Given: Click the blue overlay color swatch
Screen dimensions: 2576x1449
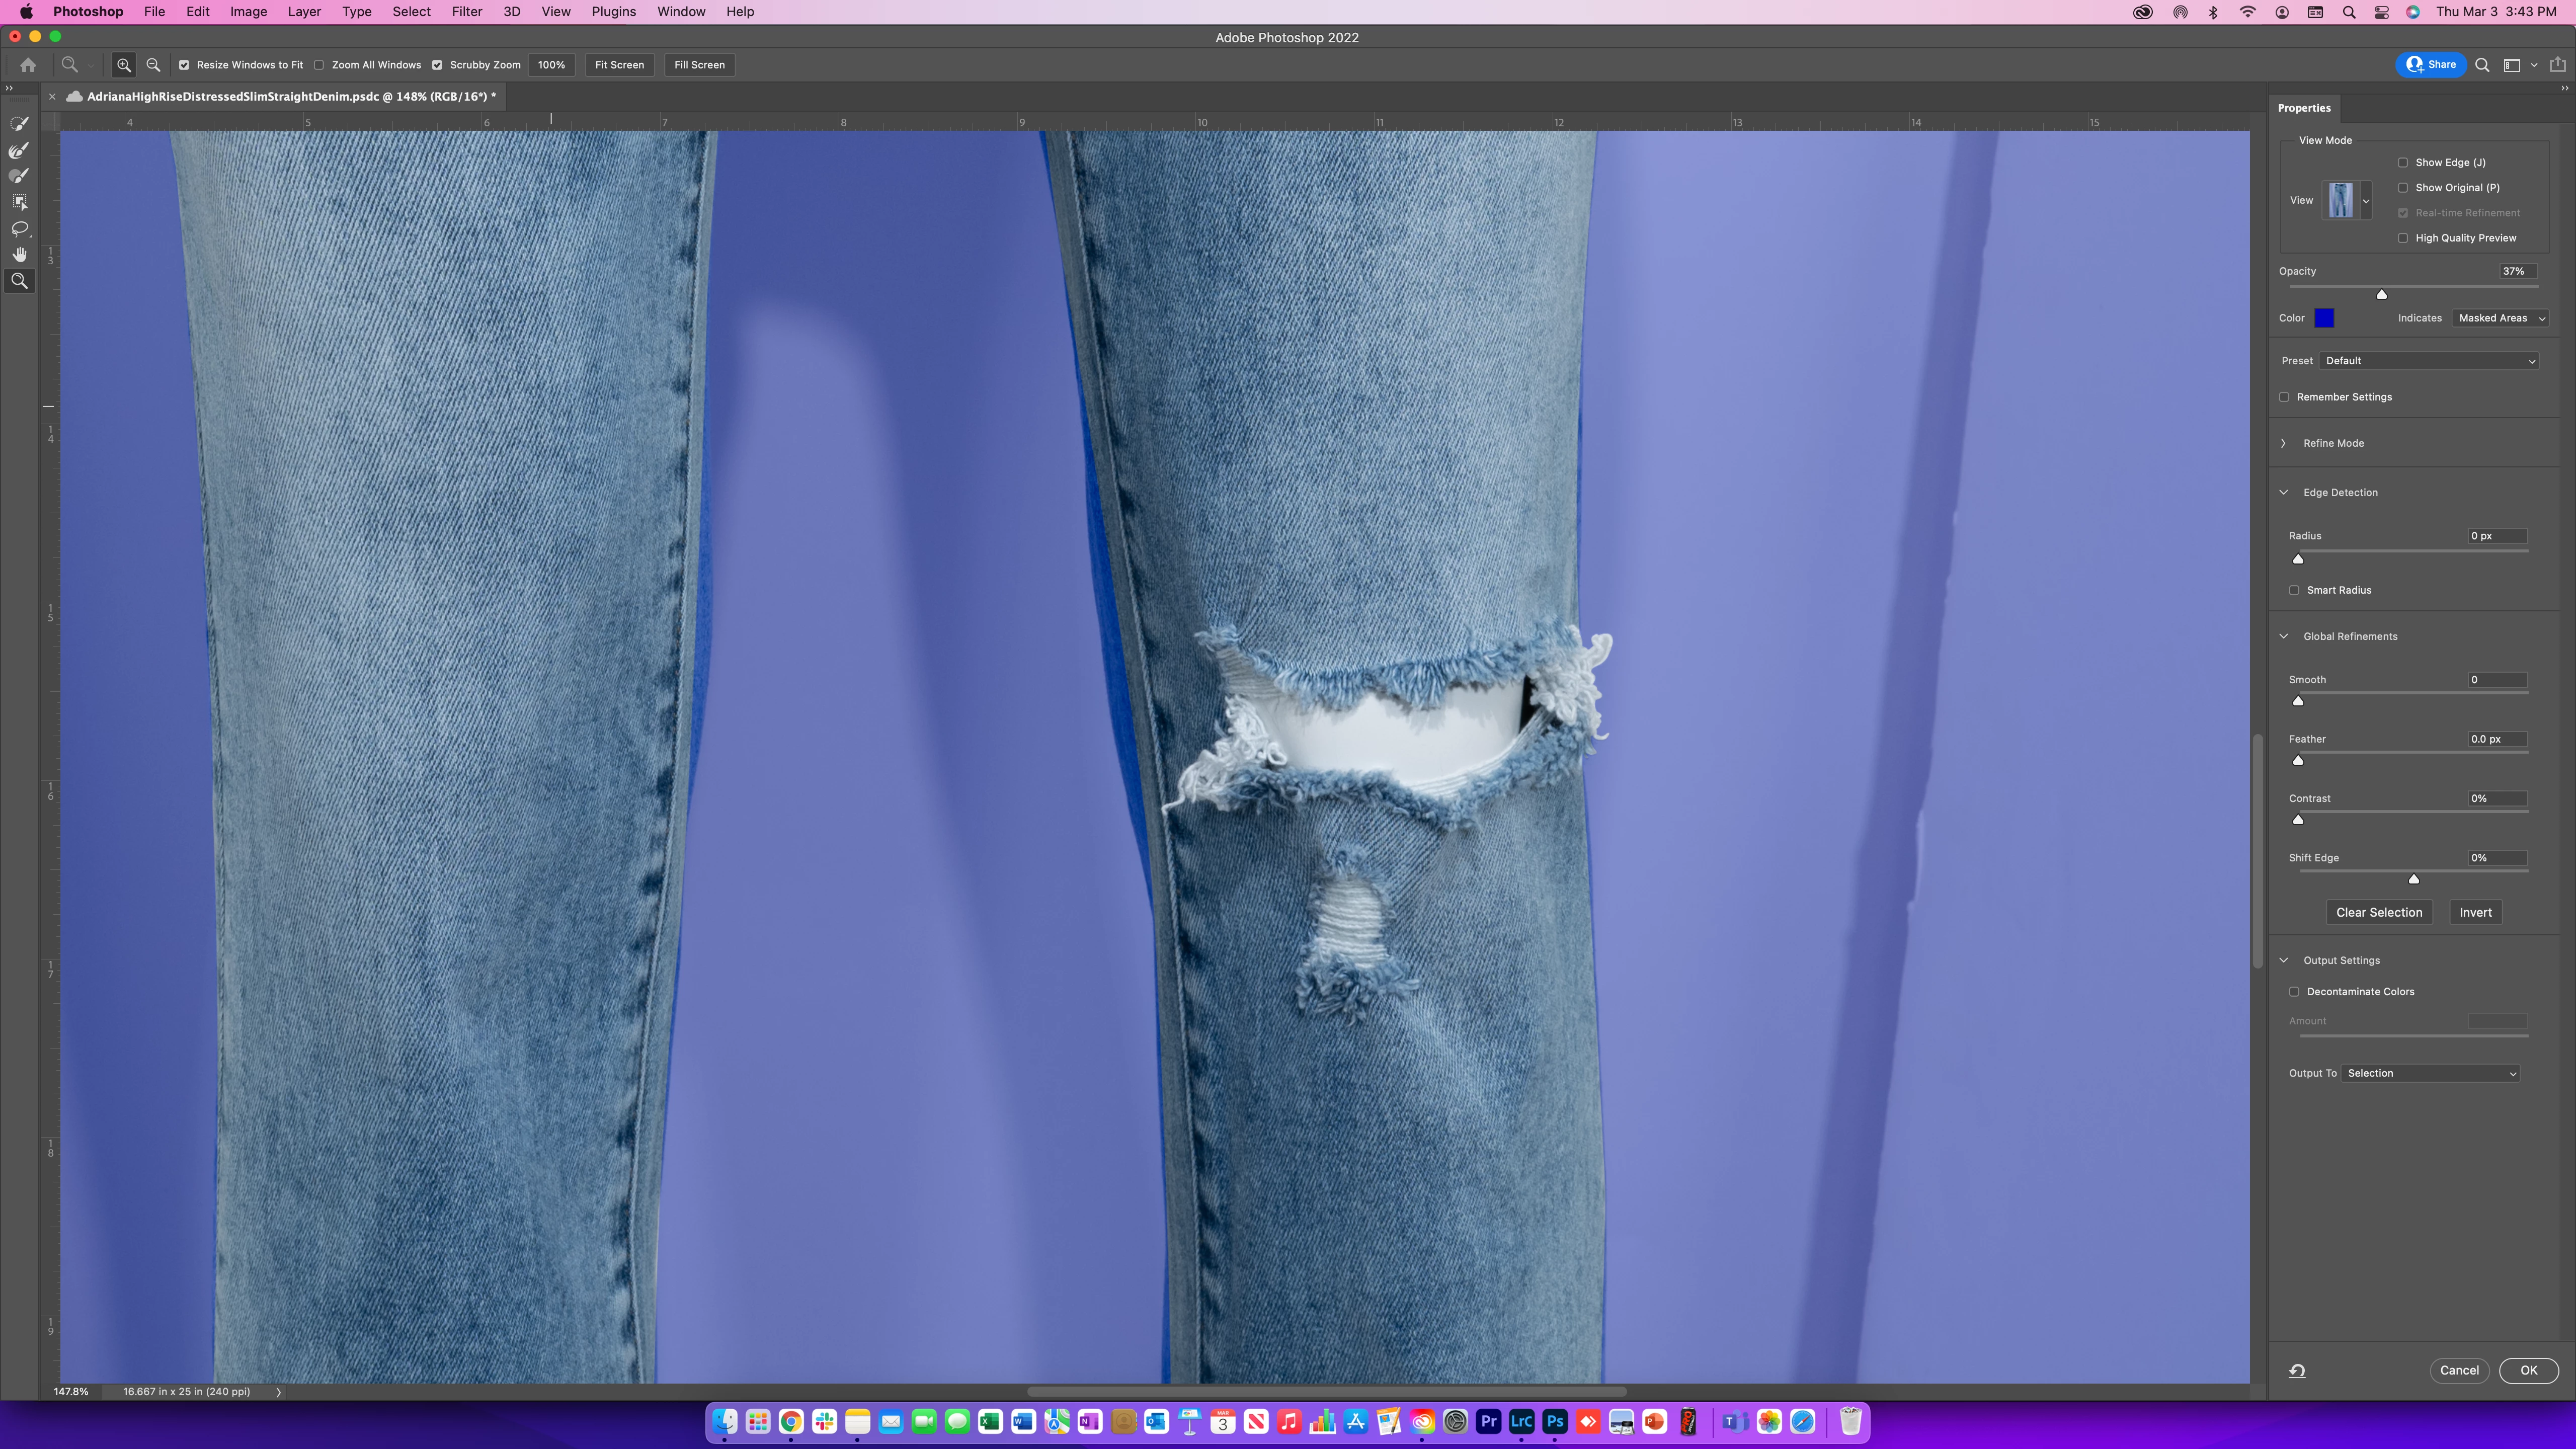Looking at the screenshot, I should pos(2324,318).
